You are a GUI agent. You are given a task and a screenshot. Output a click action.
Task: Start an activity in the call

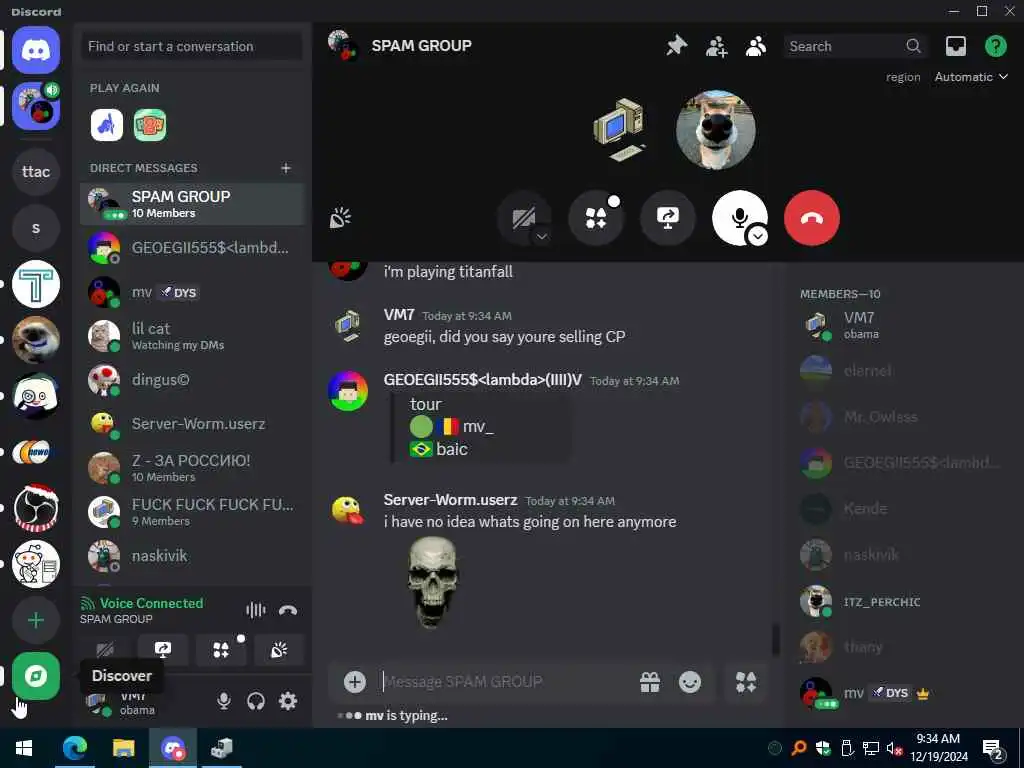pos(596,218)
